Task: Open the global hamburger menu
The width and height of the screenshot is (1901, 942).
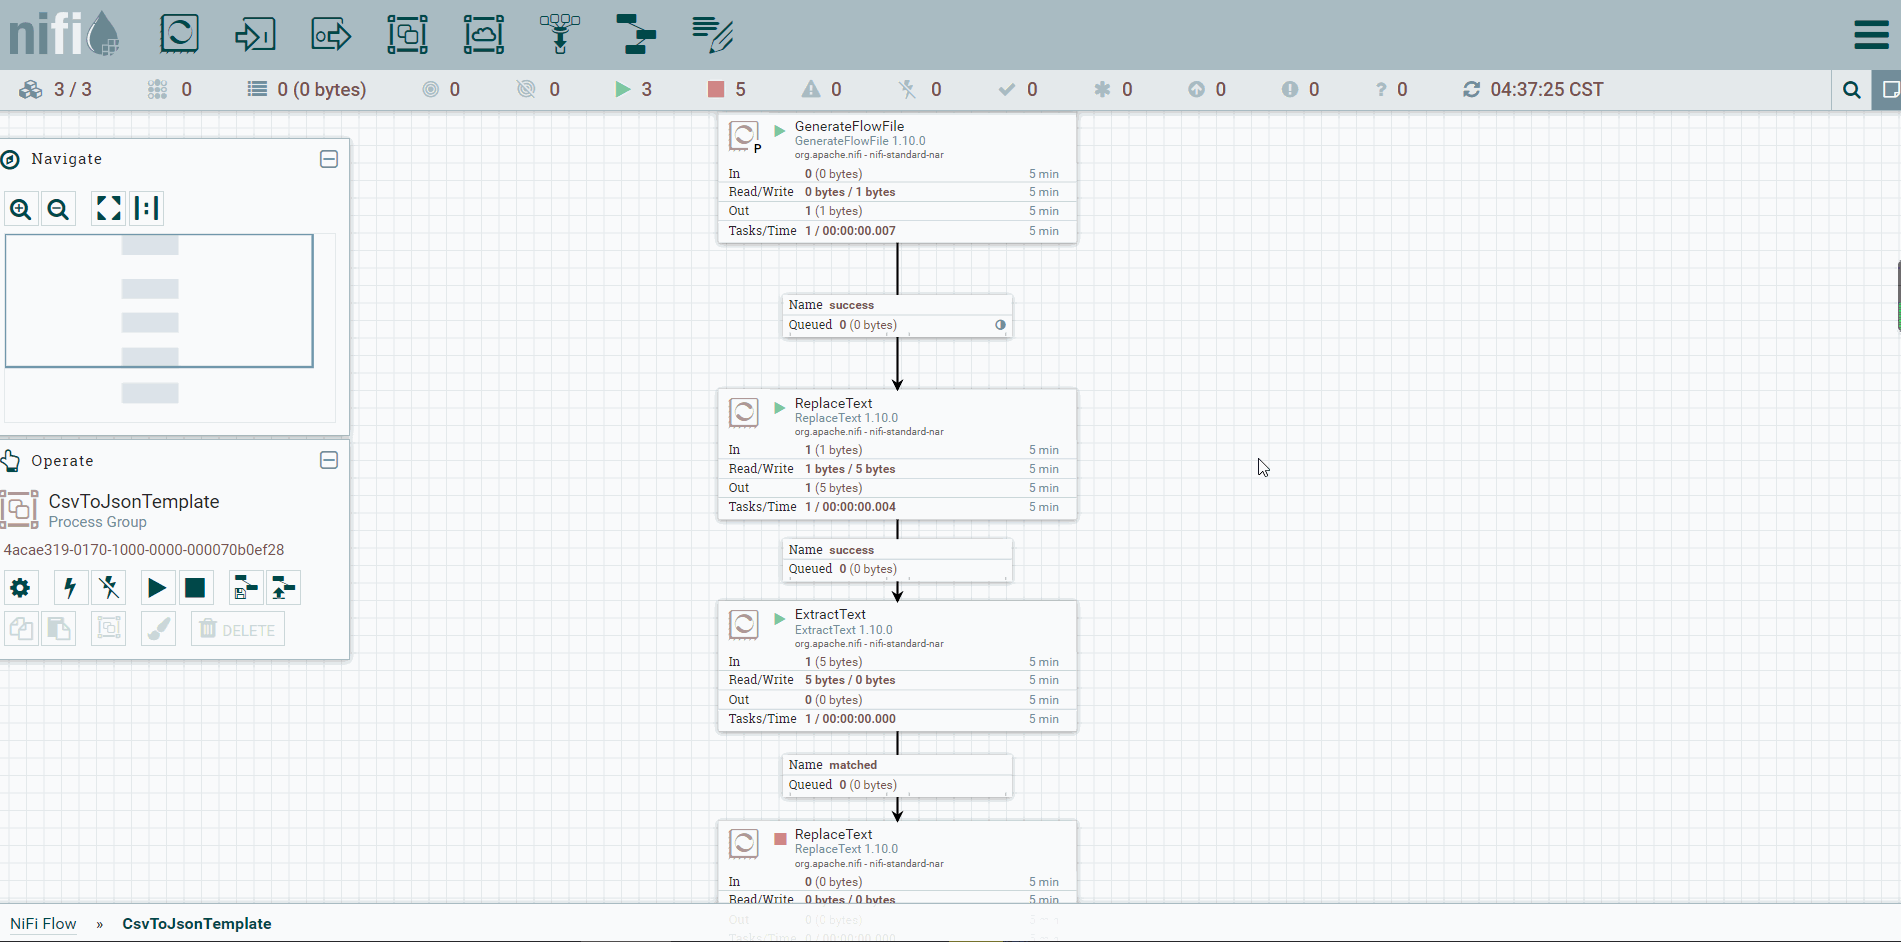Action: (1871, 34)
